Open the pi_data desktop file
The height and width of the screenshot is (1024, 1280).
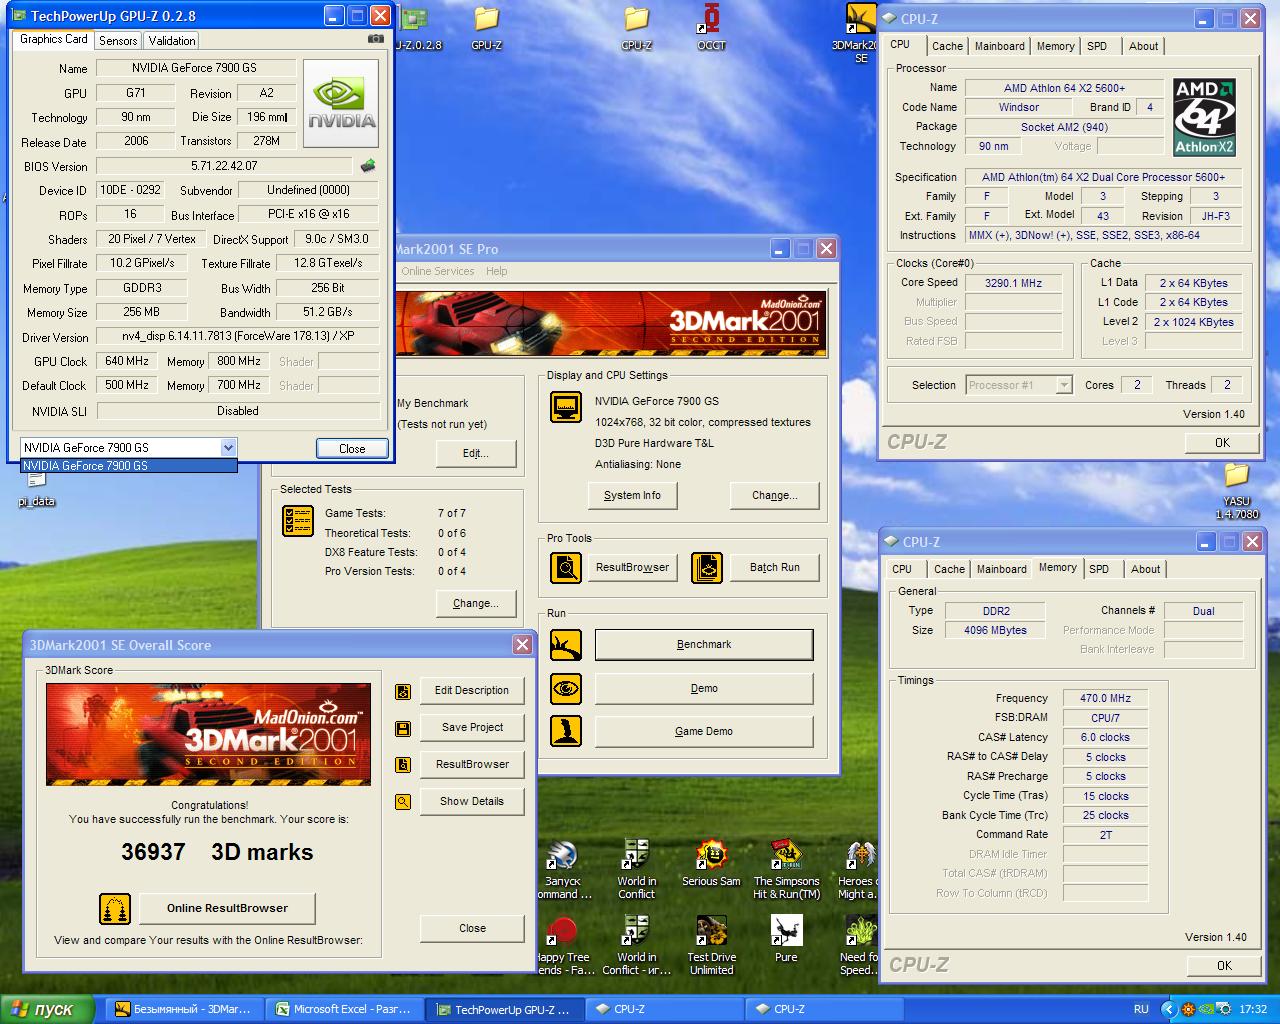37,488
